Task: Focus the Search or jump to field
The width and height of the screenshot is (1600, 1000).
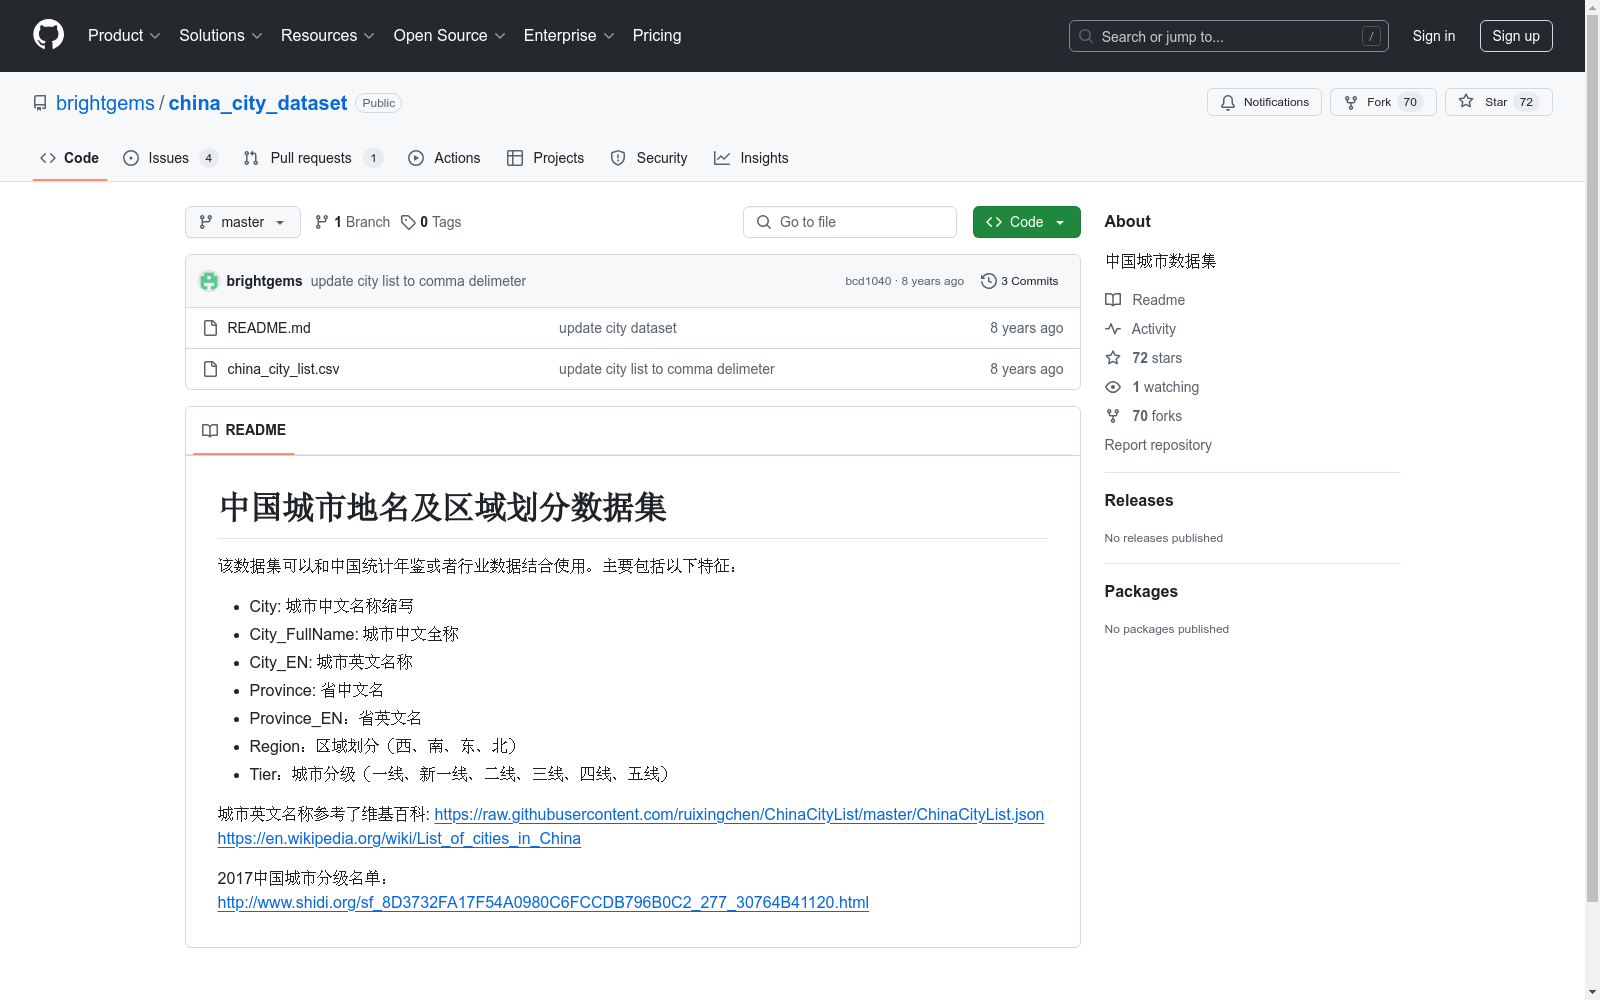Action: (1229, 36)
